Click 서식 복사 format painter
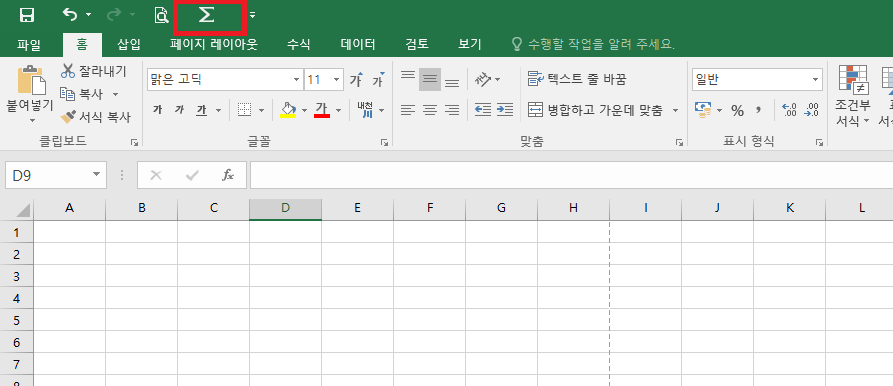893x386 pixels. [x=96, y=117]
